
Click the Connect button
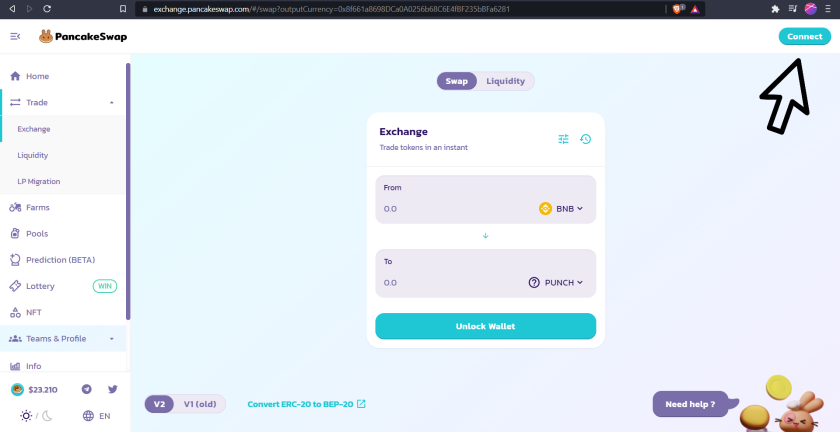[x=805, y=36]
